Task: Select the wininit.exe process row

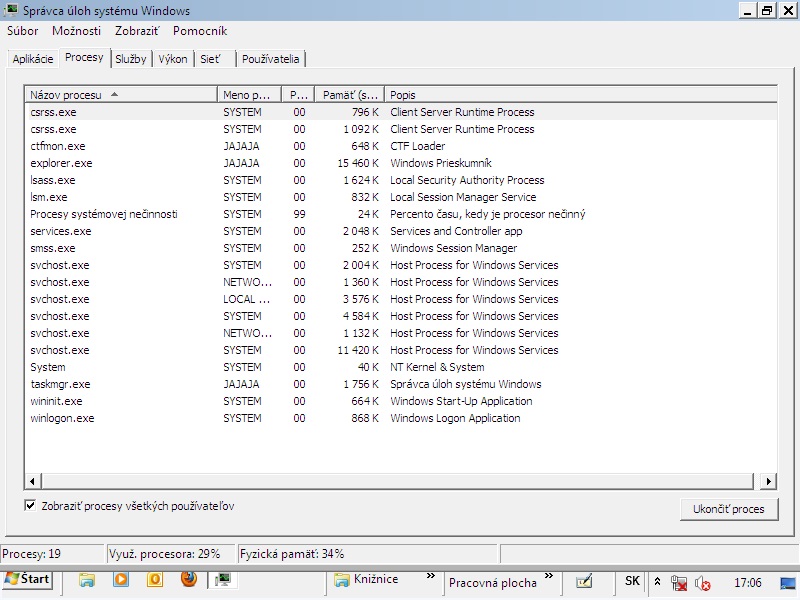Action: 401,401
